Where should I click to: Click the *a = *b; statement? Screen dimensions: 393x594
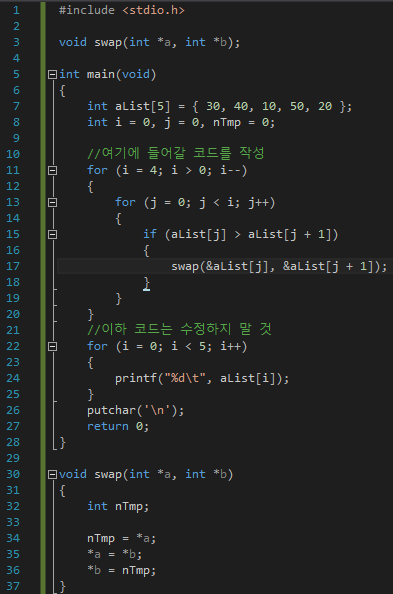(114, 554)
